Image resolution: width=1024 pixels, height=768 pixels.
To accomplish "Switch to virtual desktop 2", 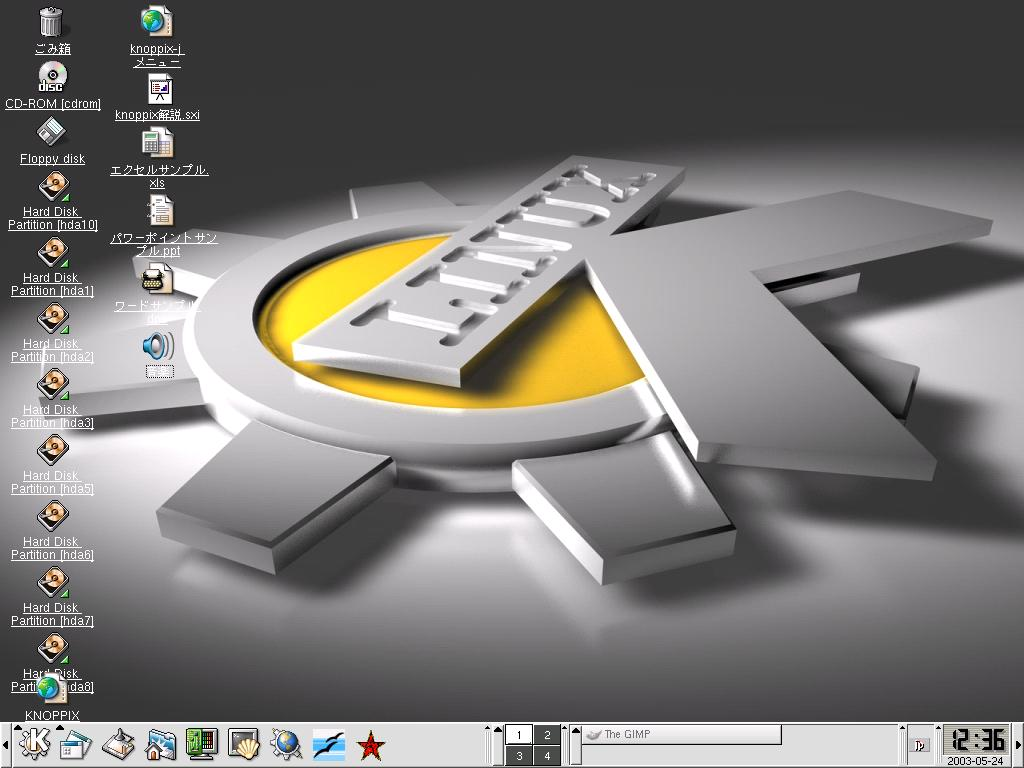I will (x=547, y=735).
